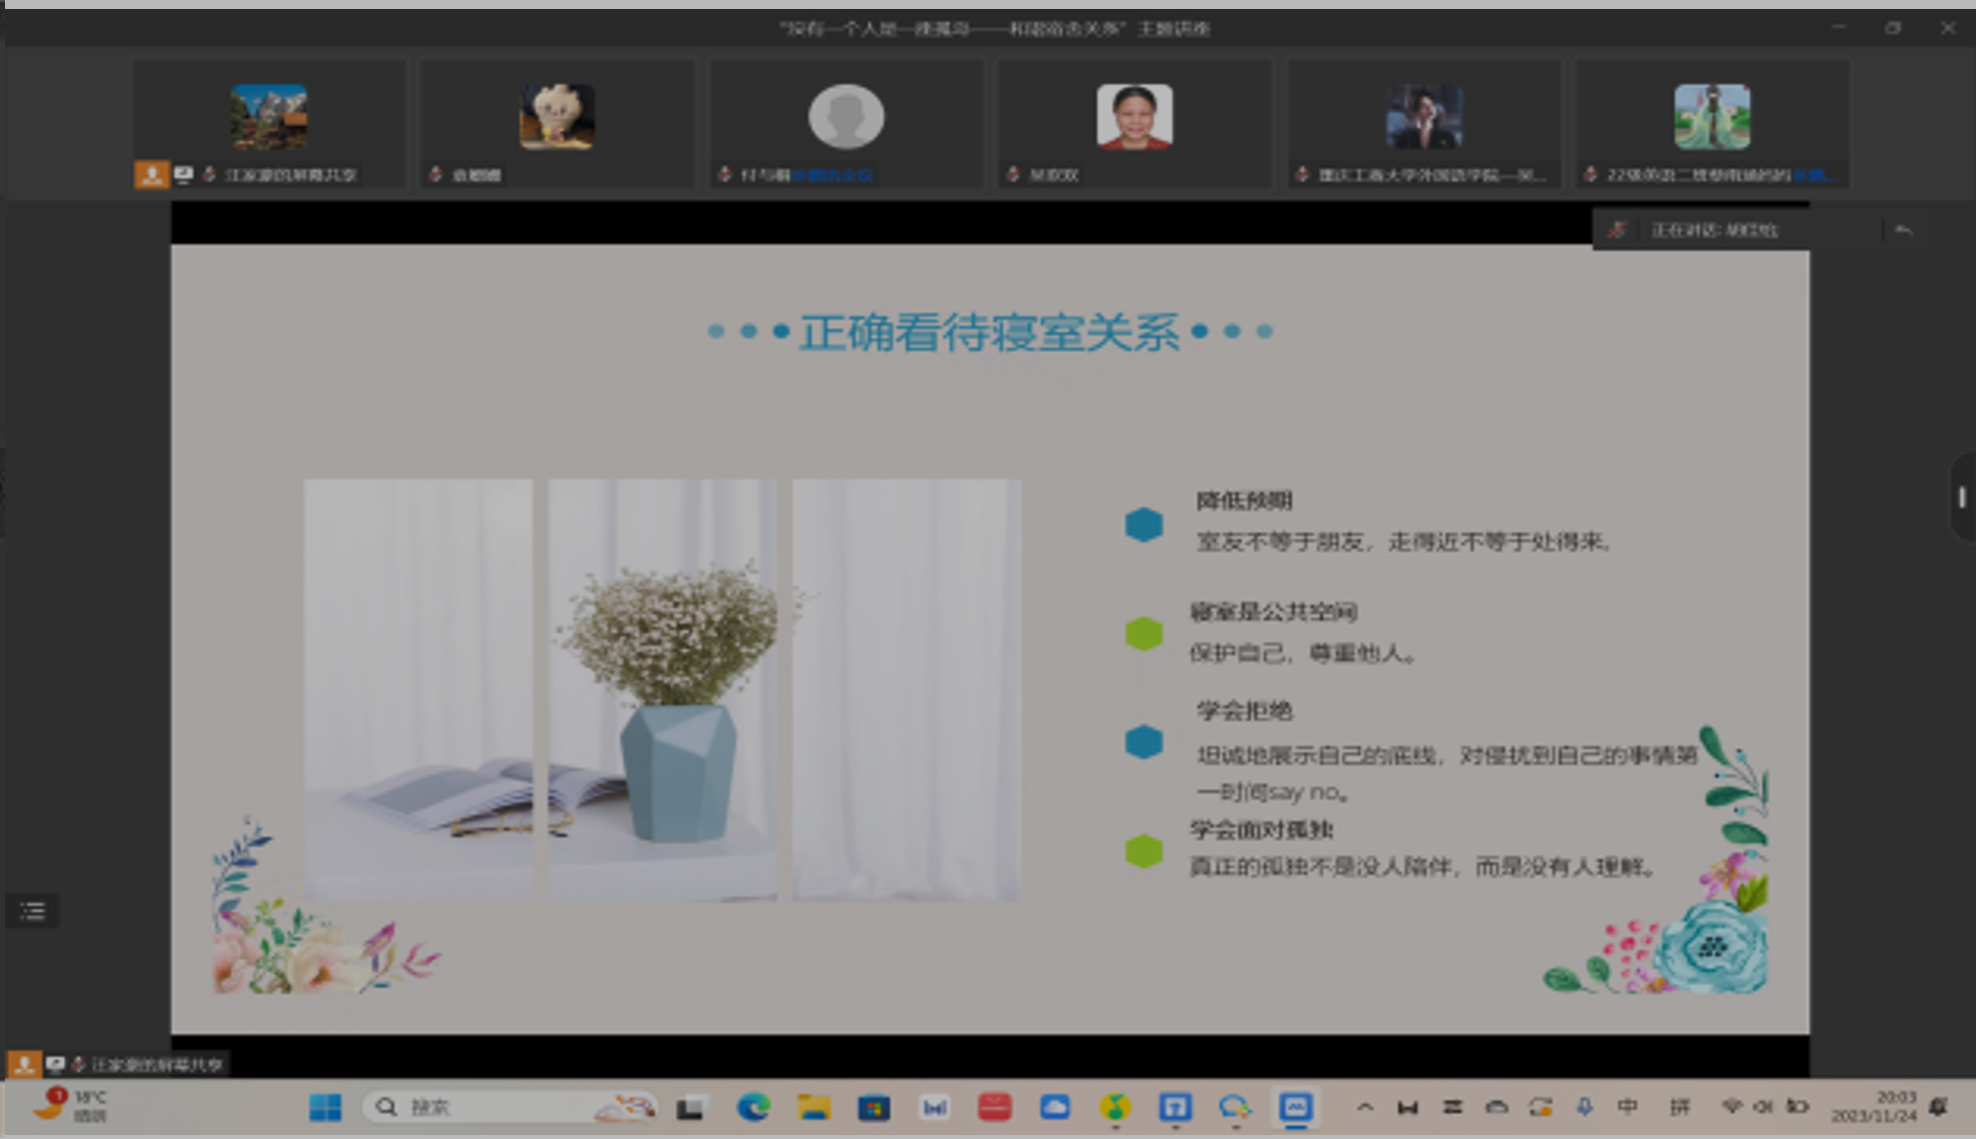Click the orange host badge in the first tile
Image resolution: width=1976 pixels, height=1139 pixels.
[x=151, y=175]
